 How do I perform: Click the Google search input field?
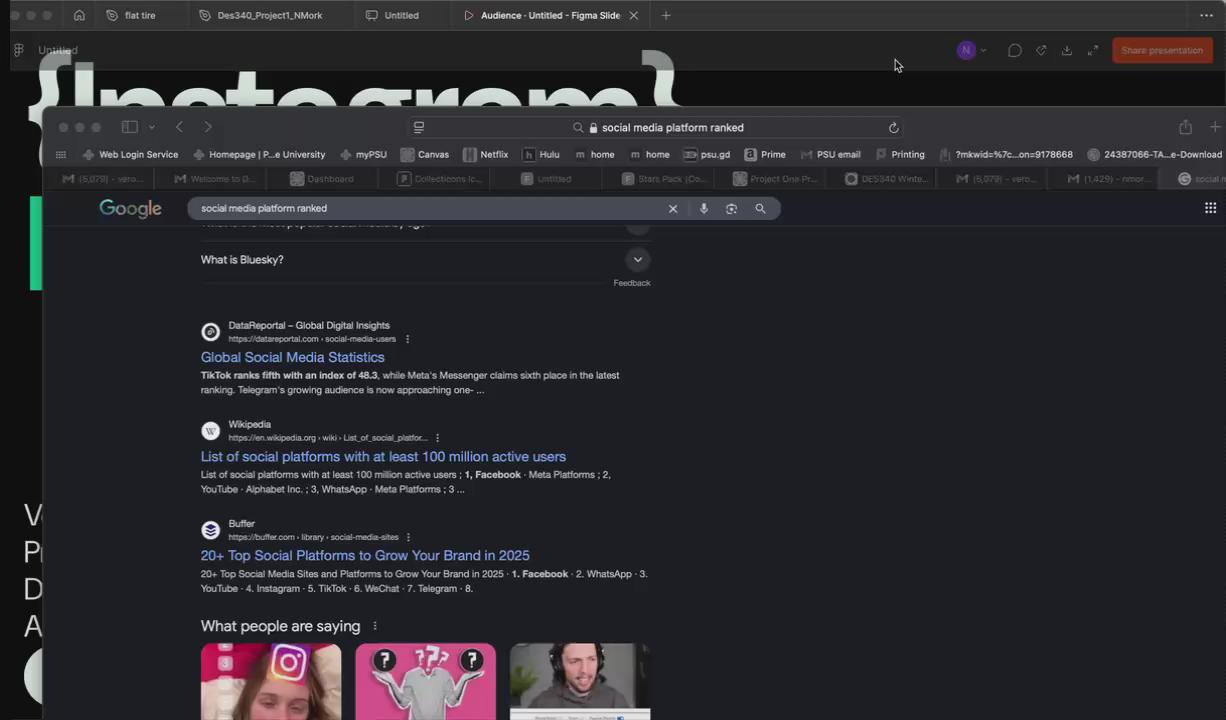[428, 208]
